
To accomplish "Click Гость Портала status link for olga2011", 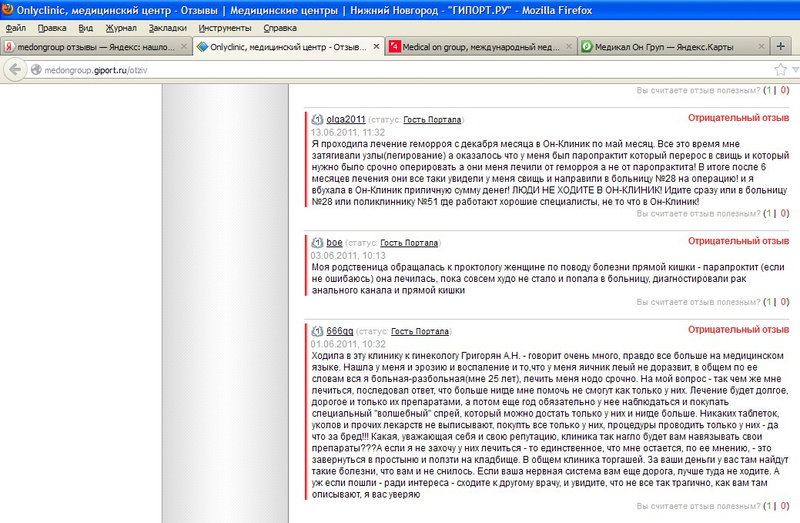I will [432, 119].
